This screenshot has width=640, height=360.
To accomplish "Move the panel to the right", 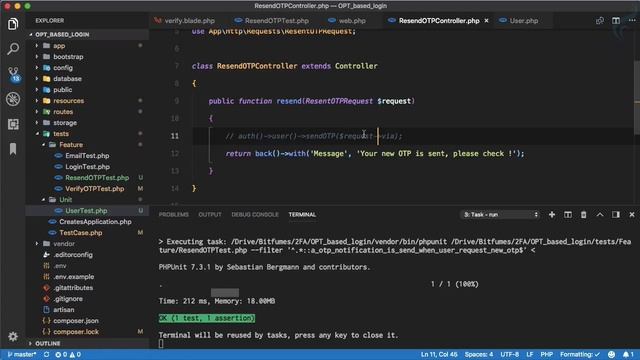I will pos(616,215).
